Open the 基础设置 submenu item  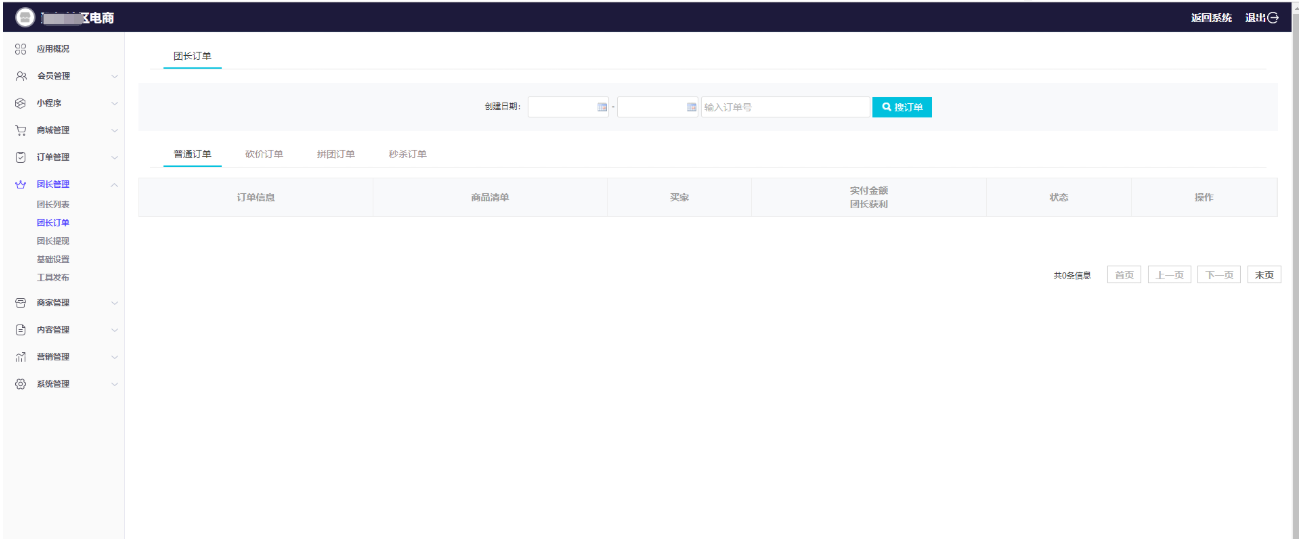click(x=53, y=259)
